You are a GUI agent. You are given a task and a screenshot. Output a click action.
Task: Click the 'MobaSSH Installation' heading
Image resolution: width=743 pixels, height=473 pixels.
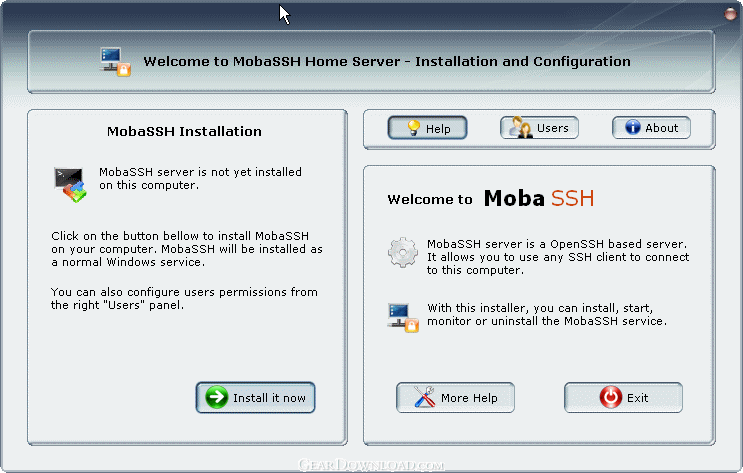coord(184,131)
